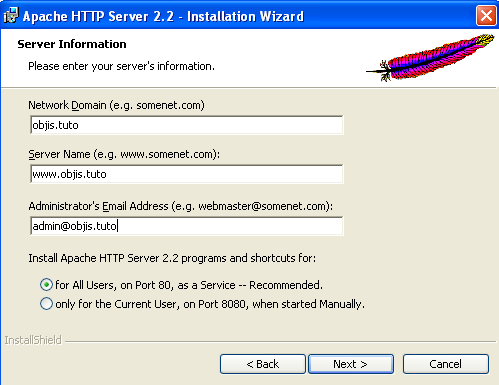Screen dimensions: 499x385
Task: Click the Apache feather logo
Action: 430,57
